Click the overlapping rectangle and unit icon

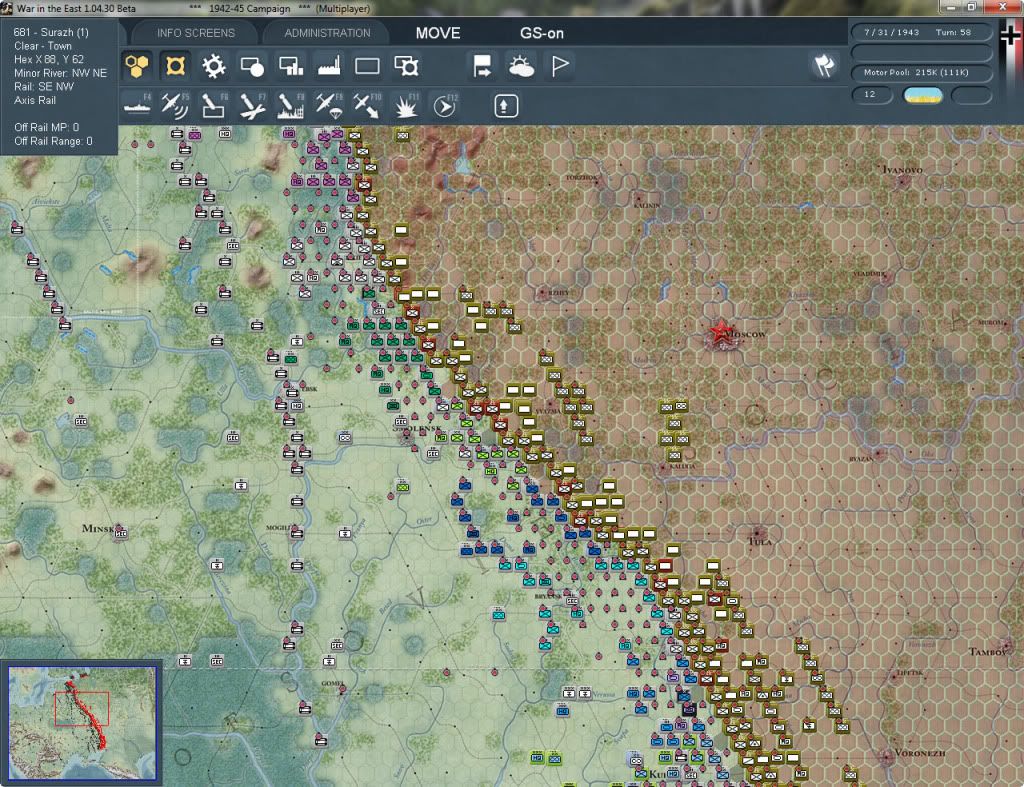(x=406, y=66)
